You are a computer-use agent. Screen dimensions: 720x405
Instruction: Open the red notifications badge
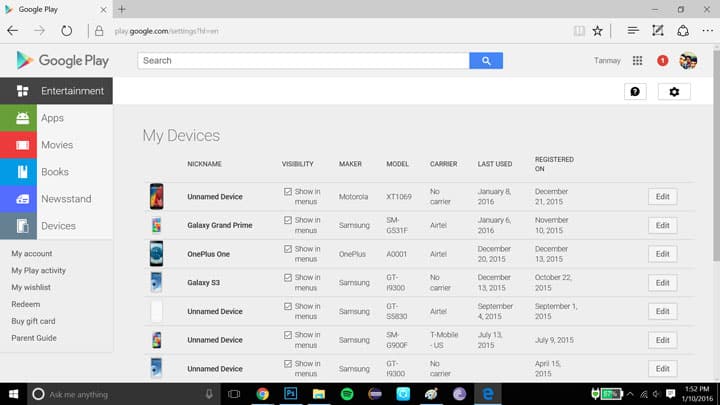pos(662,61)
